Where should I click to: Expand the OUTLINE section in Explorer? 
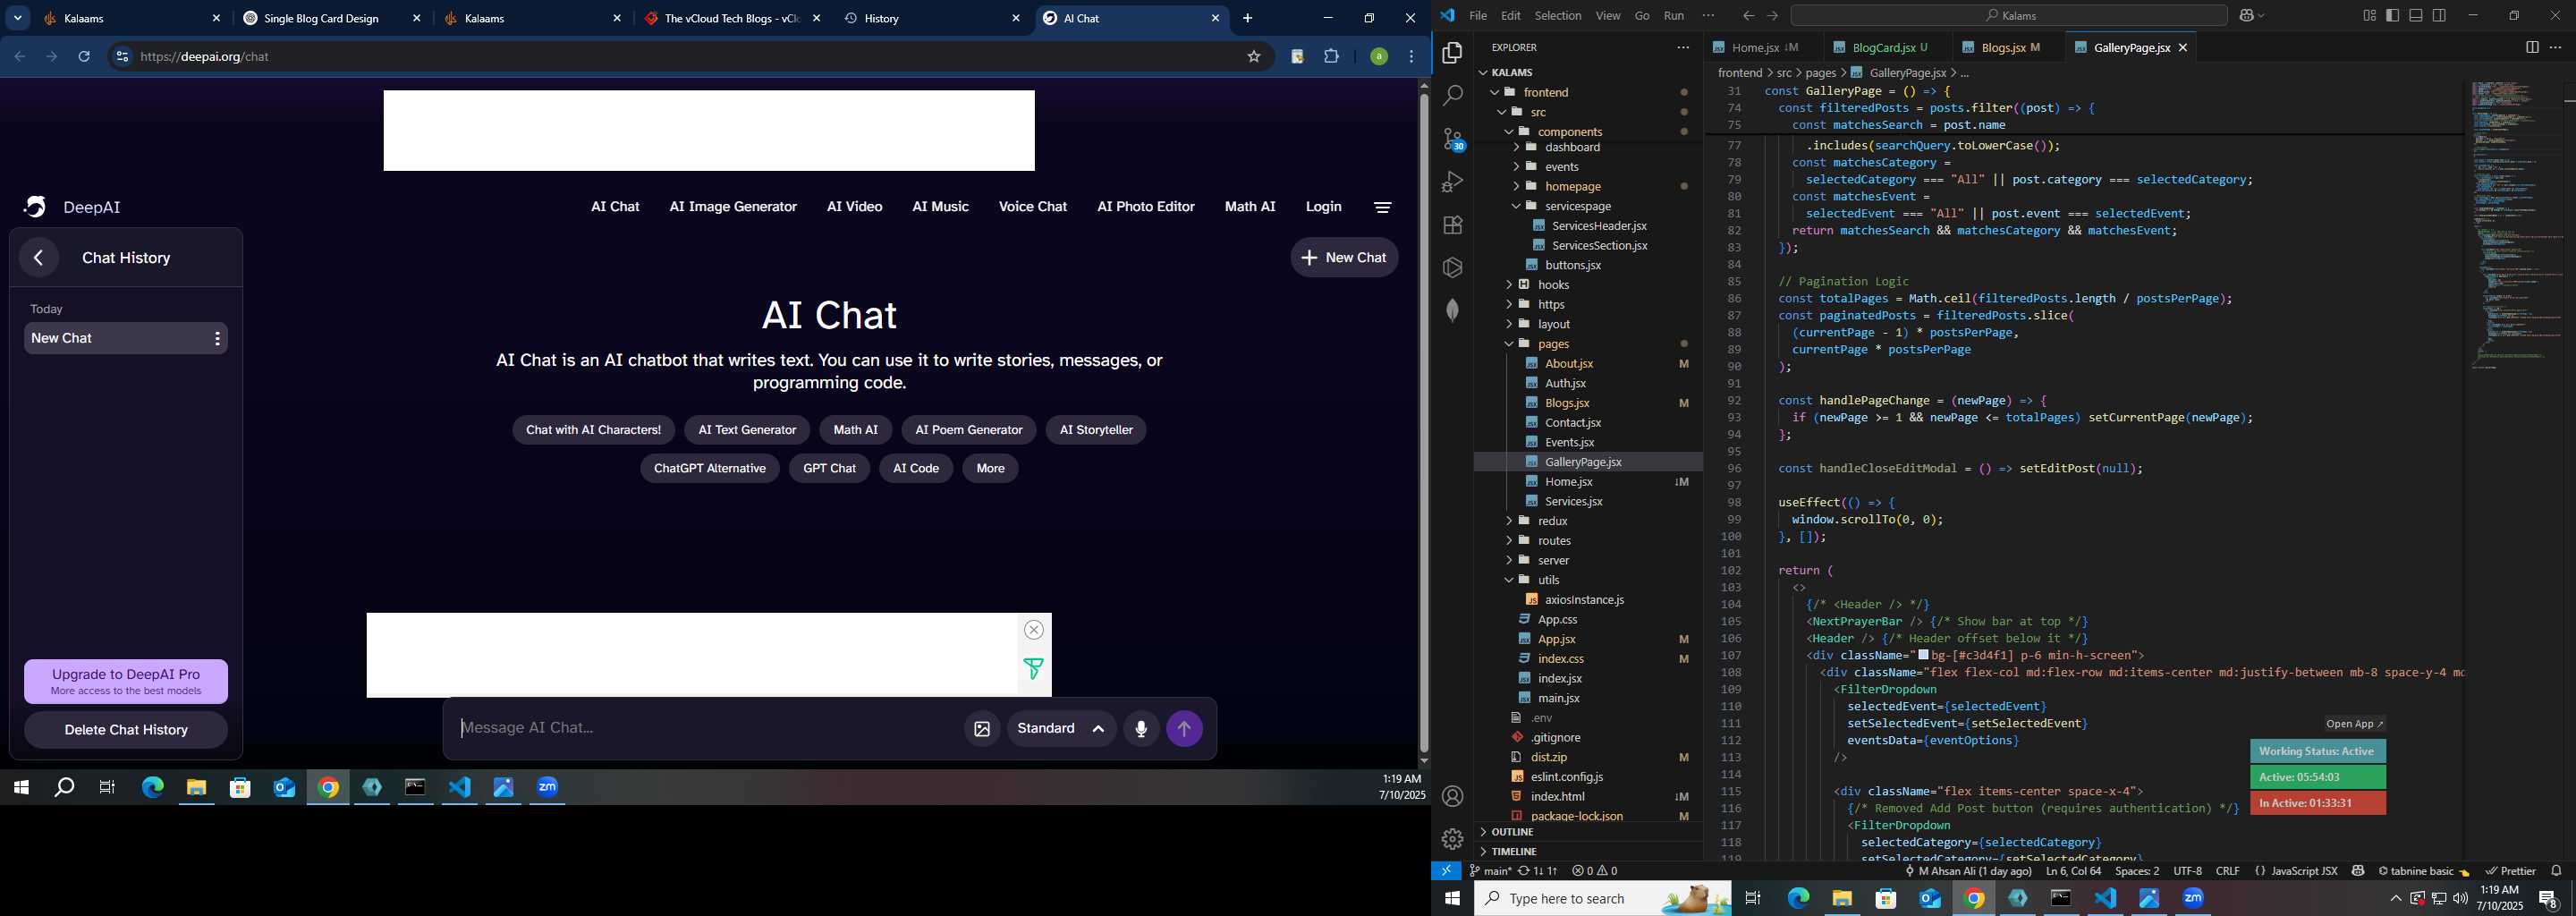[1588, 832]
